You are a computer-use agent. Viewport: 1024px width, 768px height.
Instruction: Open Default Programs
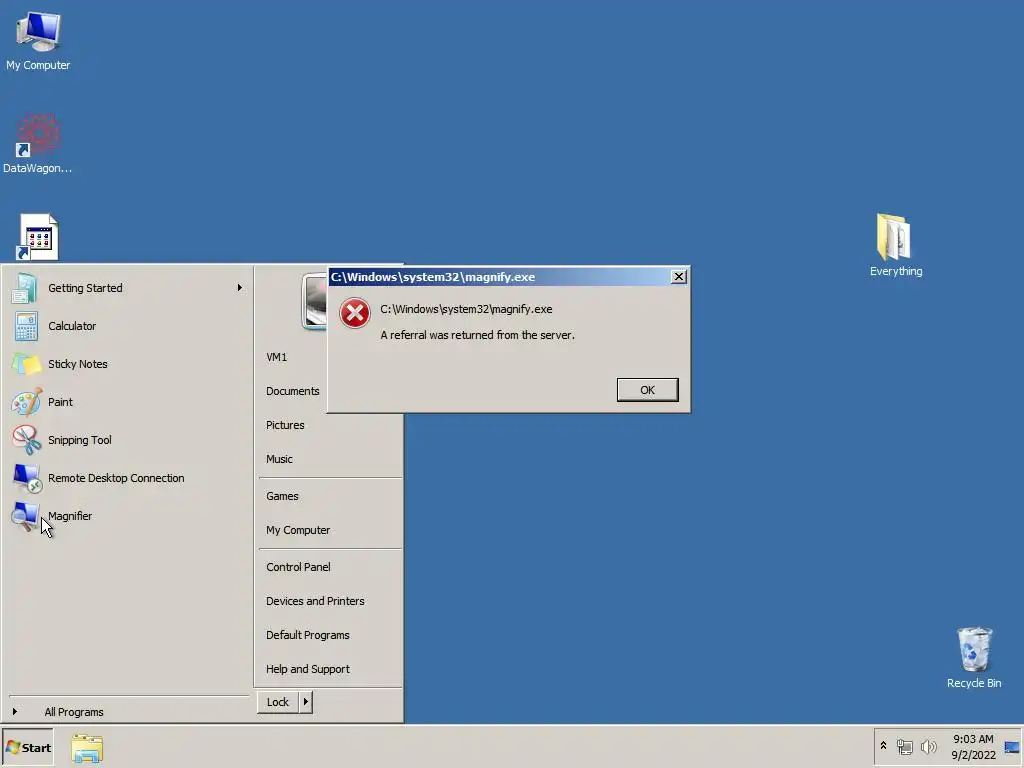pos(308,635)
